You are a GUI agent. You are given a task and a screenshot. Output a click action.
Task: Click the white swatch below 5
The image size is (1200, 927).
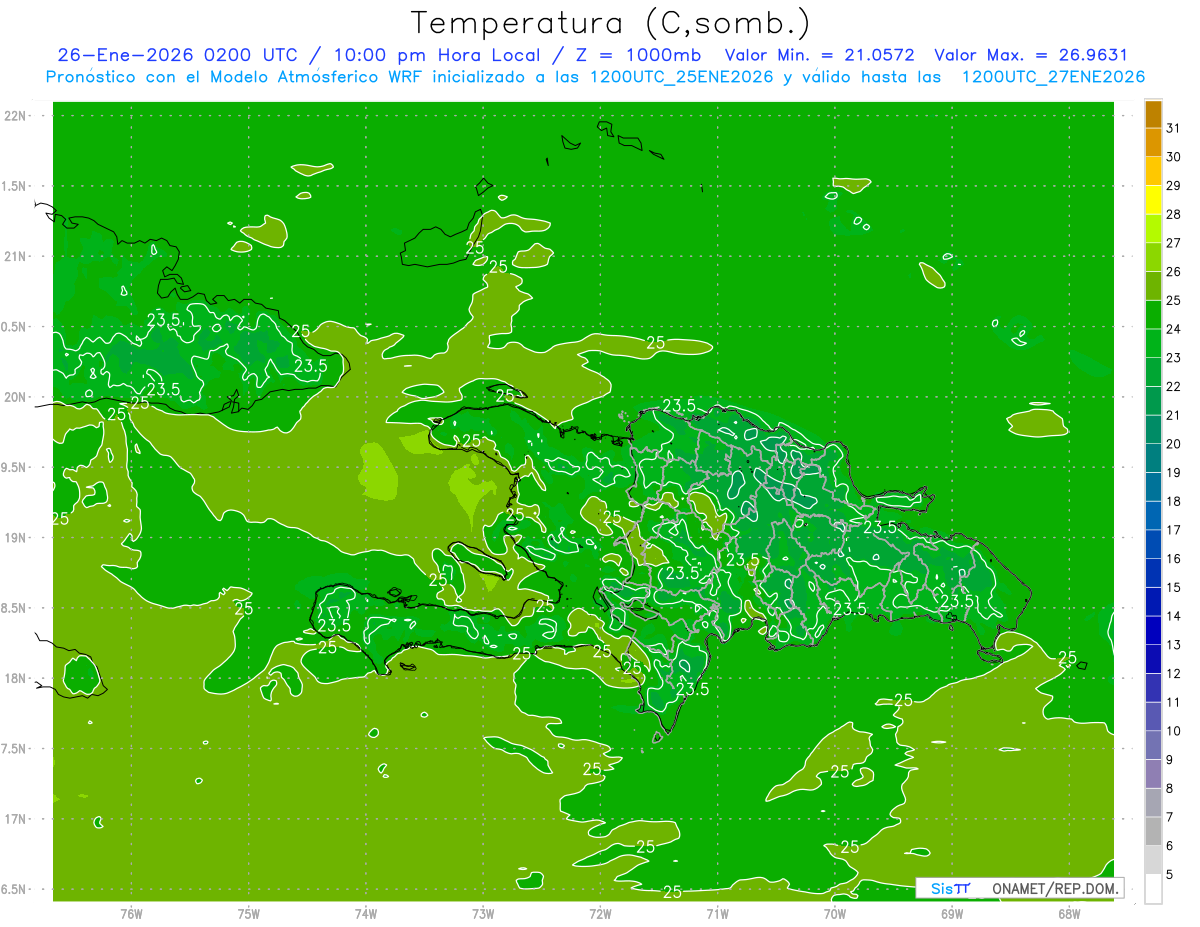[1153, 889]
